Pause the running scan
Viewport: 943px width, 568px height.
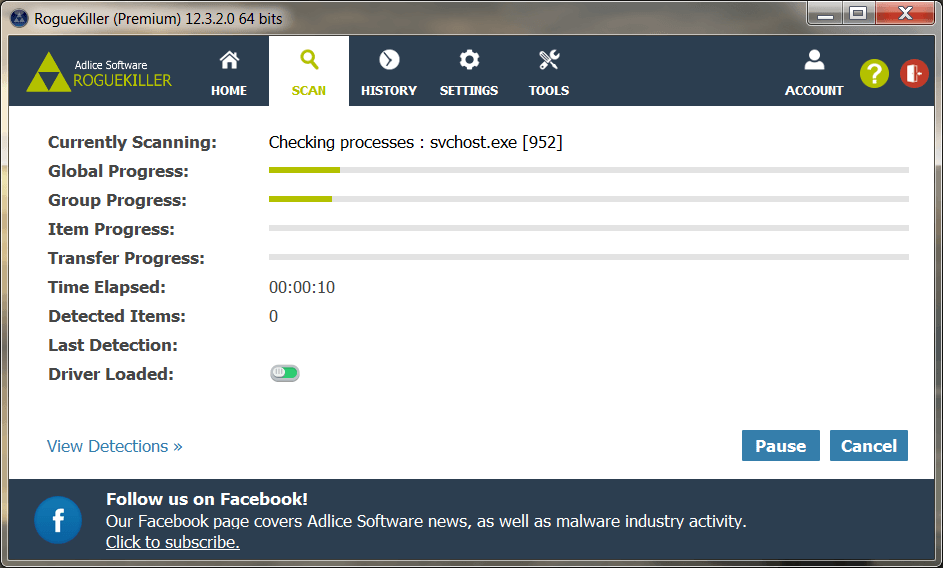pos(780,446)
